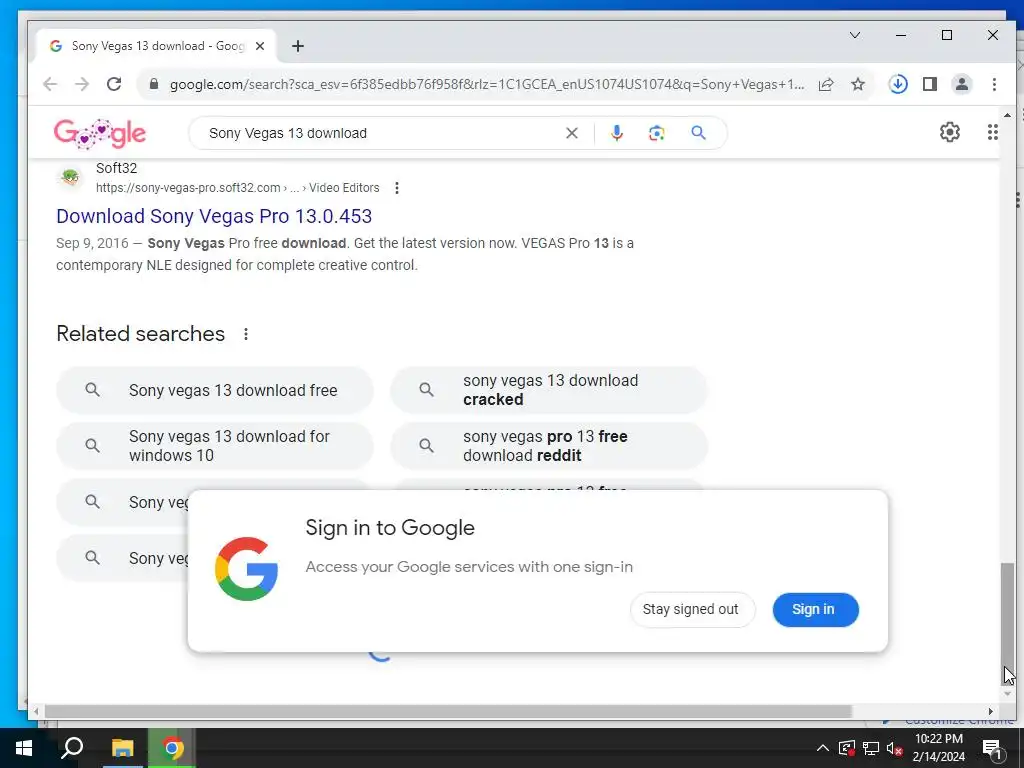
Task: Show hidden system tray icons
Action: coord(823,748)
